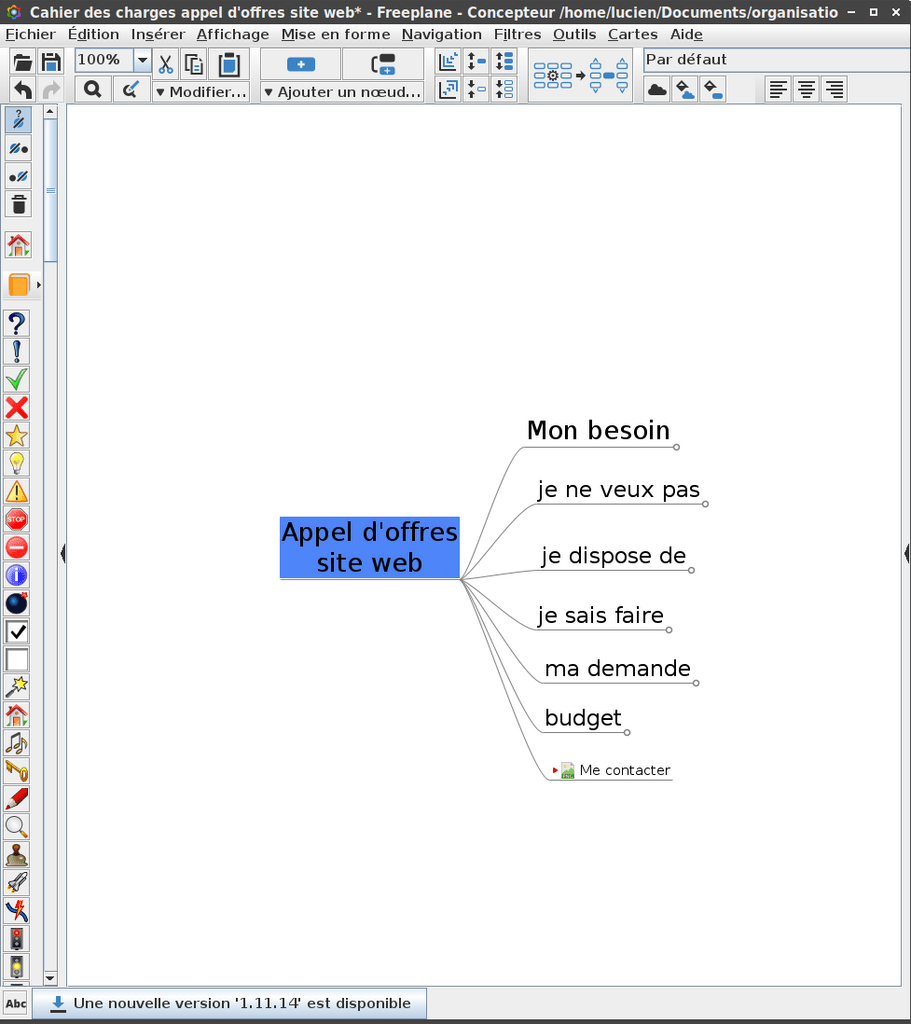Image resolution: width=911 pixels, height=1024 pixels.
Task: Add the green check mark icon
Action: 17,379
